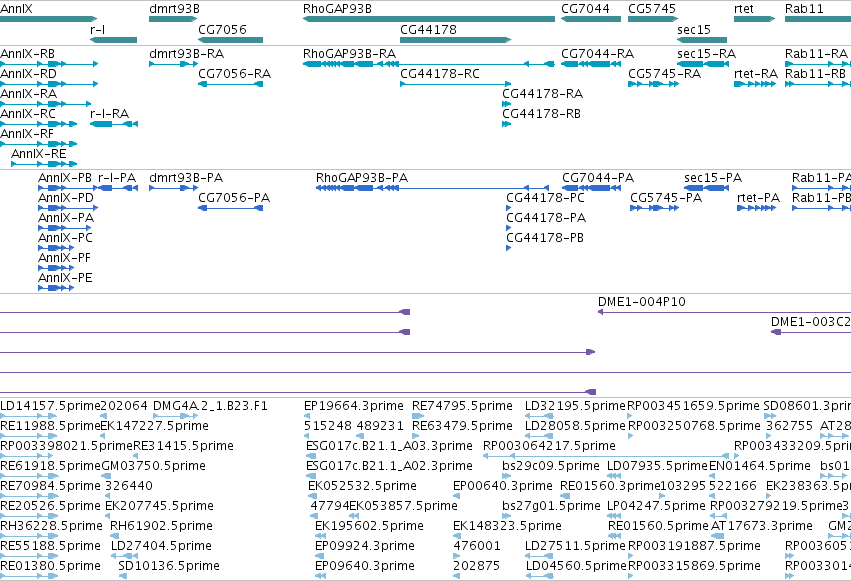Open EST EP19664.3prime
This screenshot has width=851, height=581.
[354, 406]
